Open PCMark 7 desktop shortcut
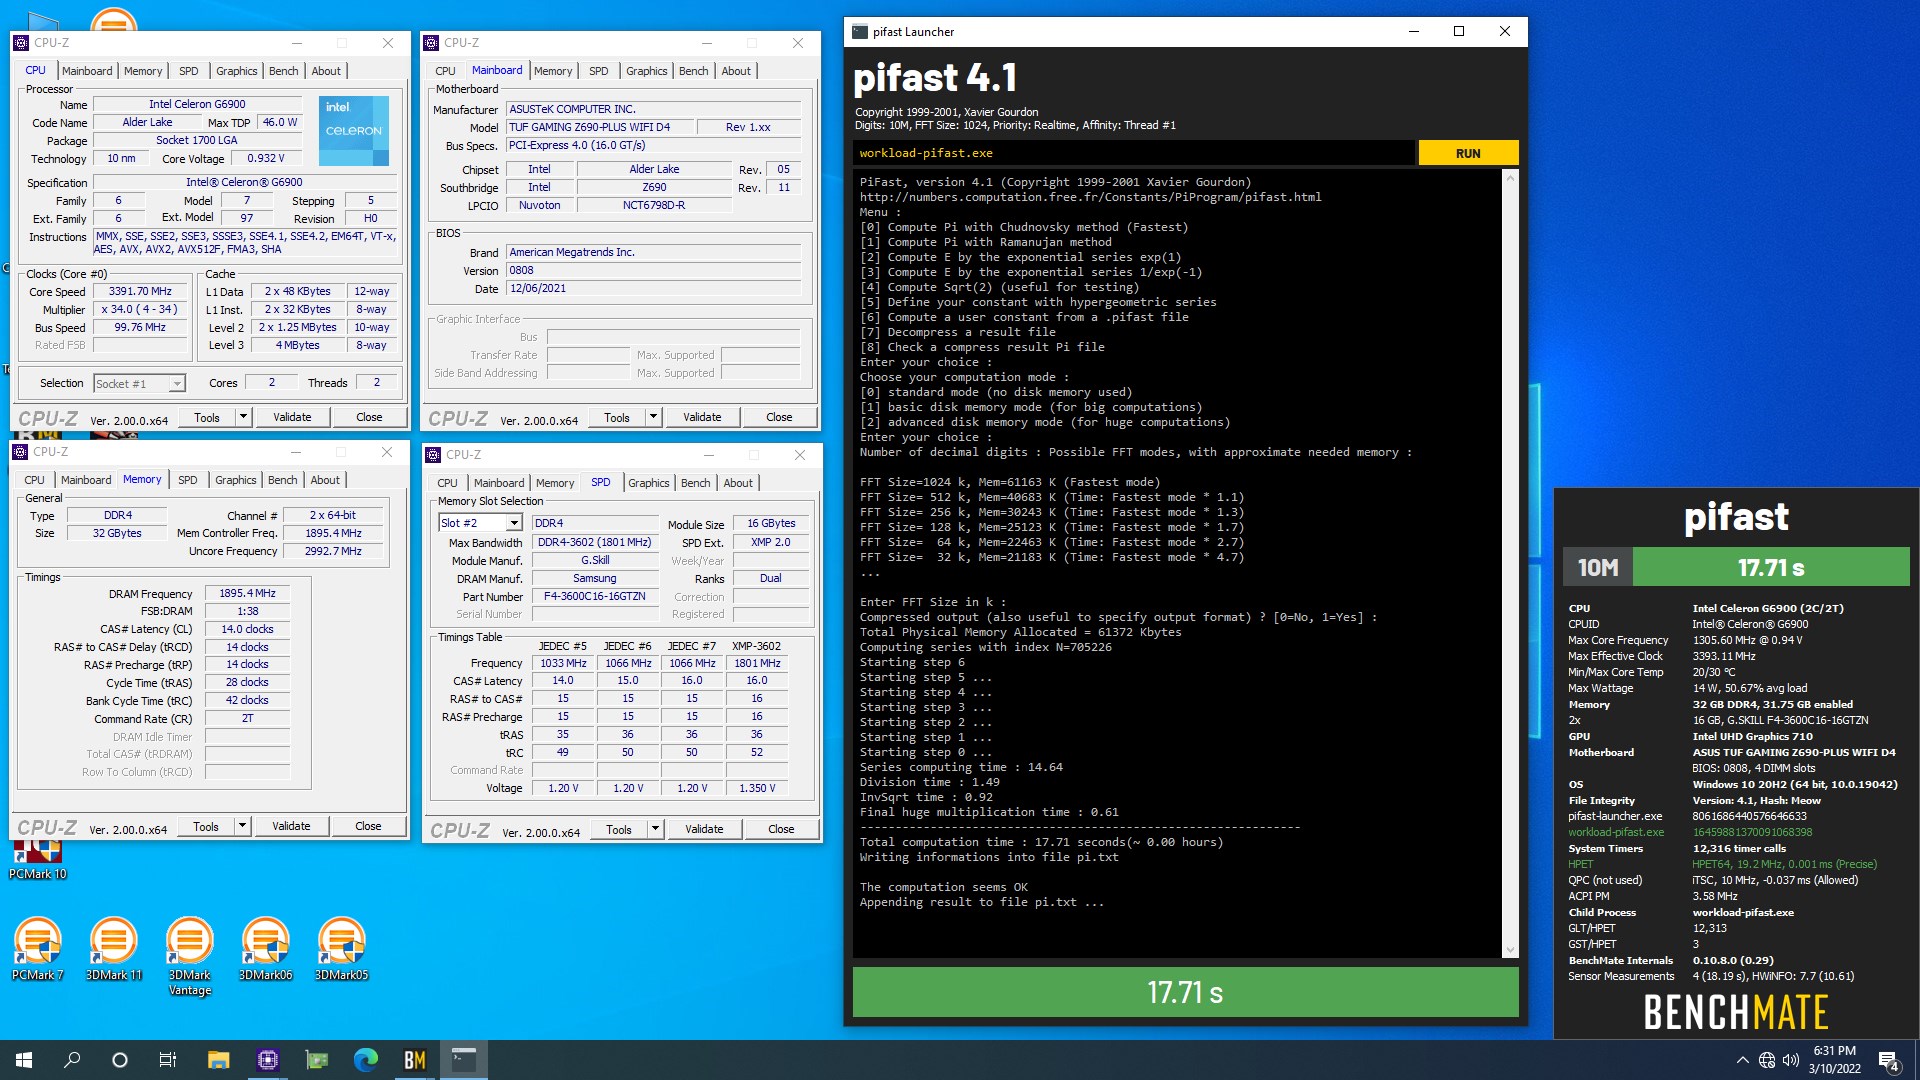 pos(38,949)
